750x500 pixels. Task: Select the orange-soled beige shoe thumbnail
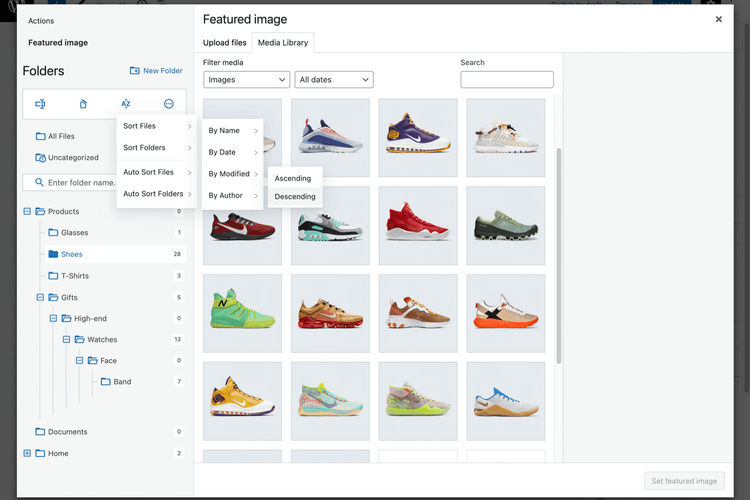tap(506, 313)
